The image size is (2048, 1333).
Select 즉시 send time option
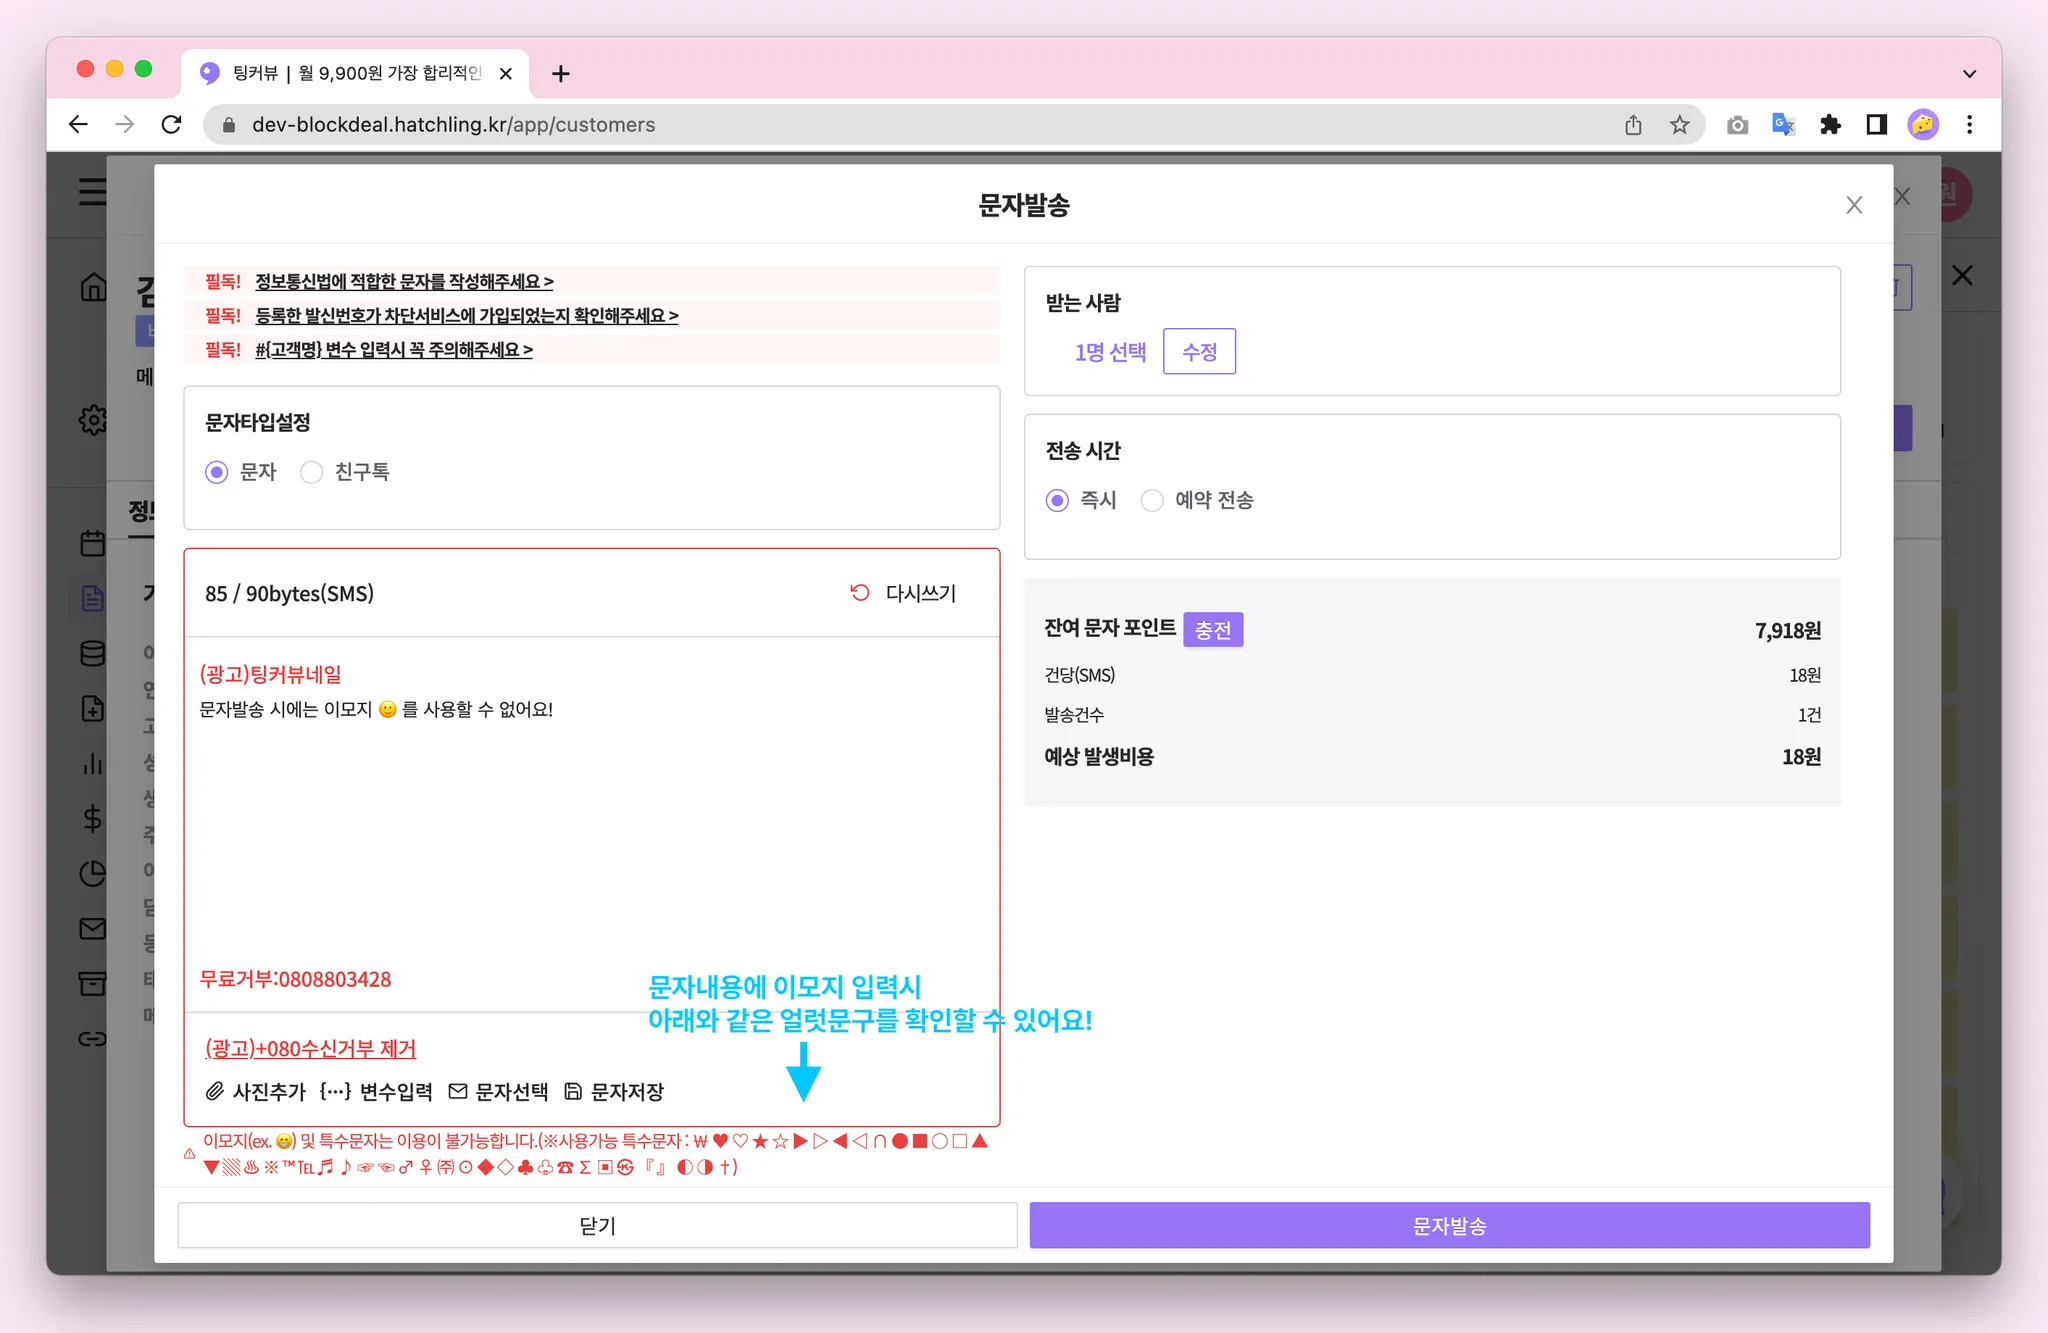click(1057, 500)
